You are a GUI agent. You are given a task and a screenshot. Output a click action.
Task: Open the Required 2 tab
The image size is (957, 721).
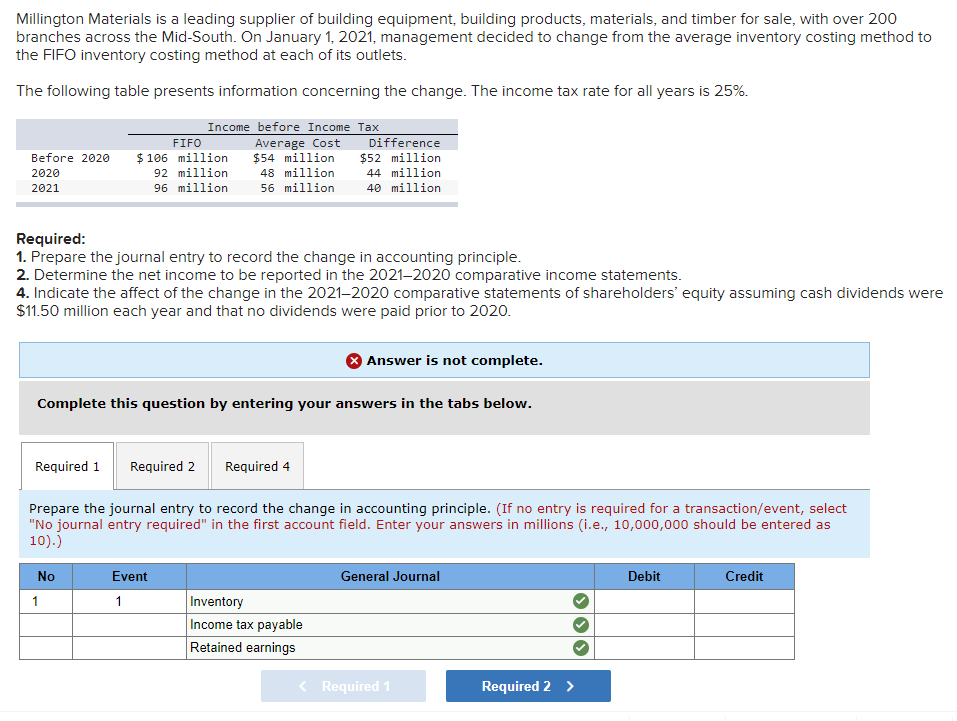coord(162,466)
